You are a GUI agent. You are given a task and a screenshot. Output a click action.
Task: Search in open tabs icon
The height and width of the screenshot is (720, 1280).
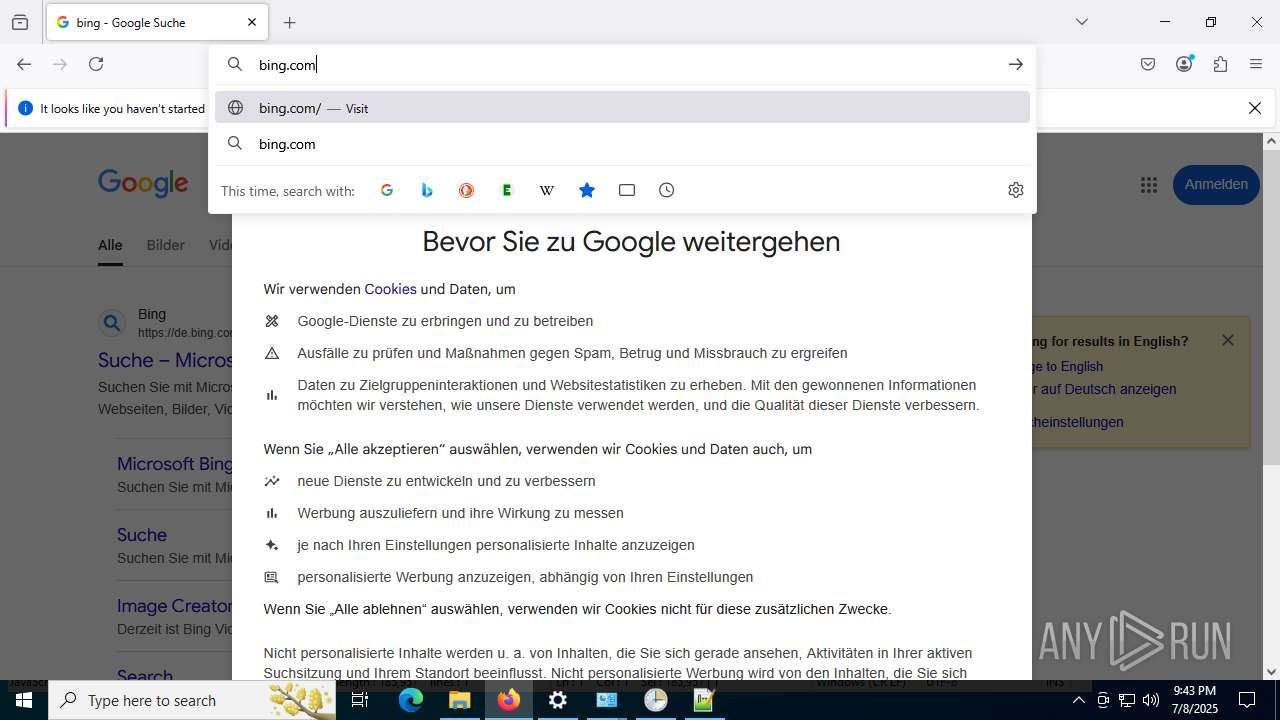[627, 190]
